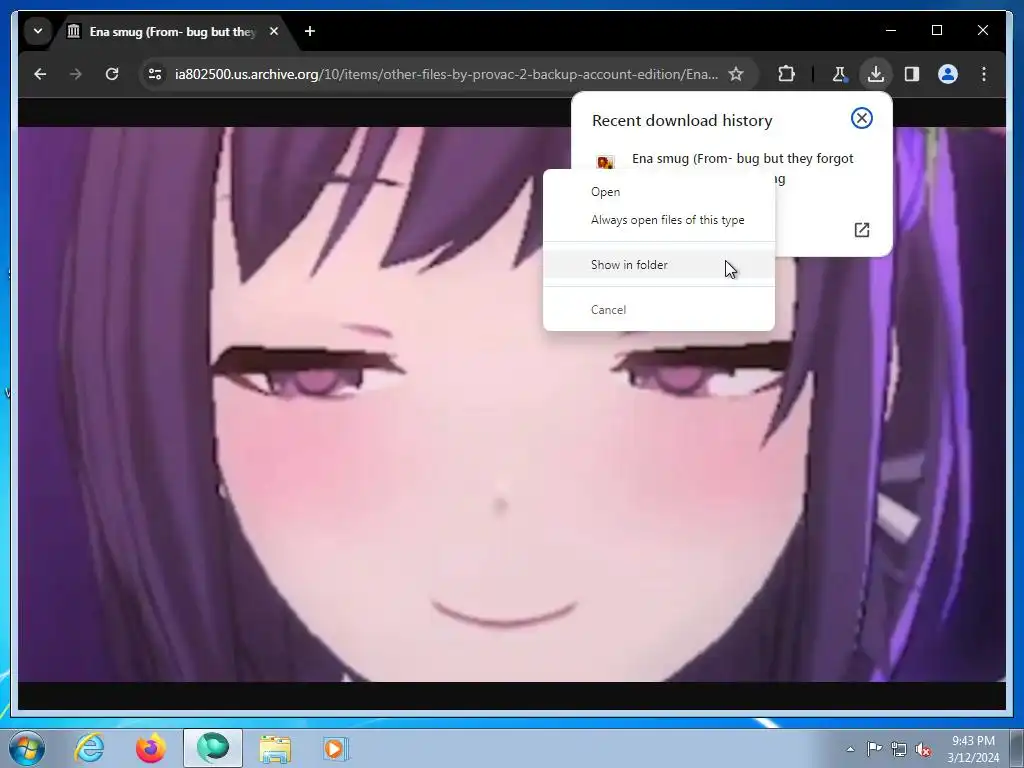View site information icon in address bar

coord(155,74)
